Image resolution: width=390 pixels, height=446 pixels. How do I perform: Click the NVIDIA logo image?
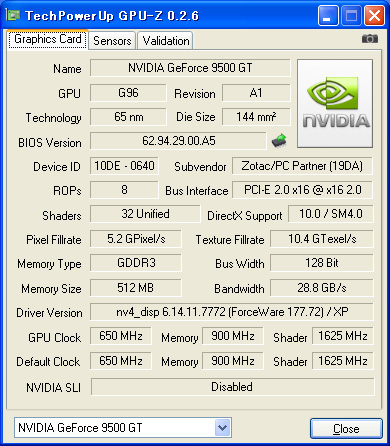coord(335,103)
